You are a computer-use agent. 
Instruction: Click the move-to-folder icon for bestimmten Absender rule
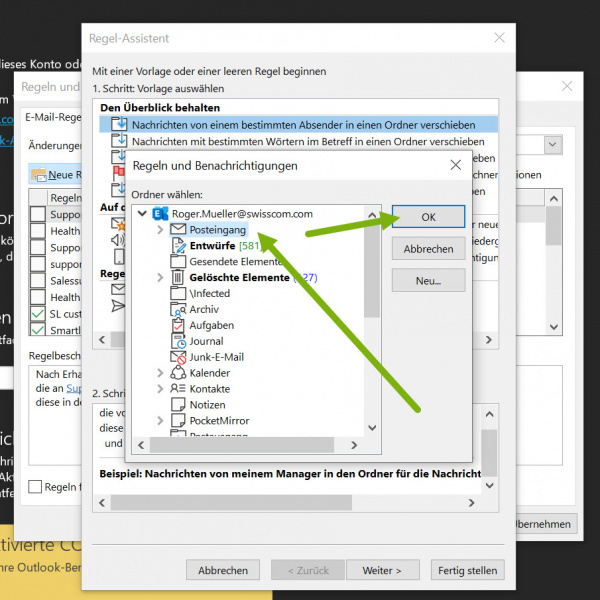coord(119,124)
